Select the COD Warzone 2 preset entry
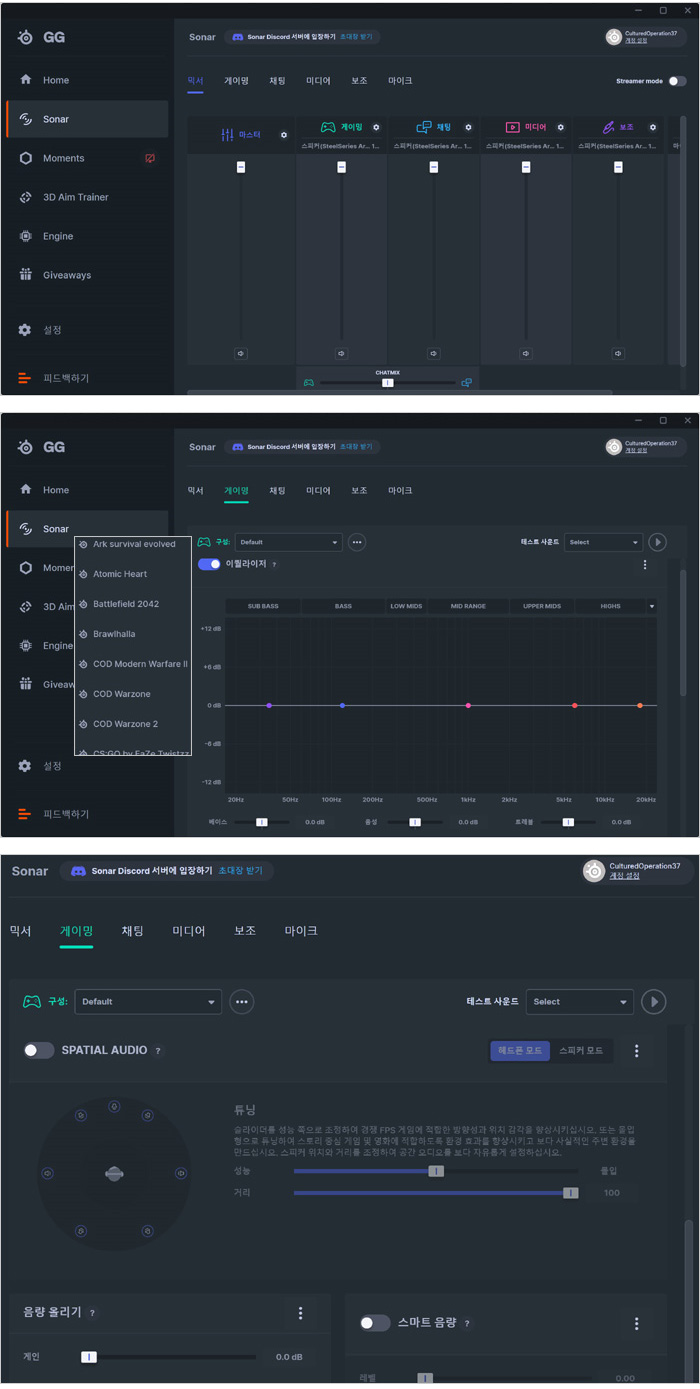Image resolution: width=700 pixels, height=1389 pixels. tap(126, 724)
